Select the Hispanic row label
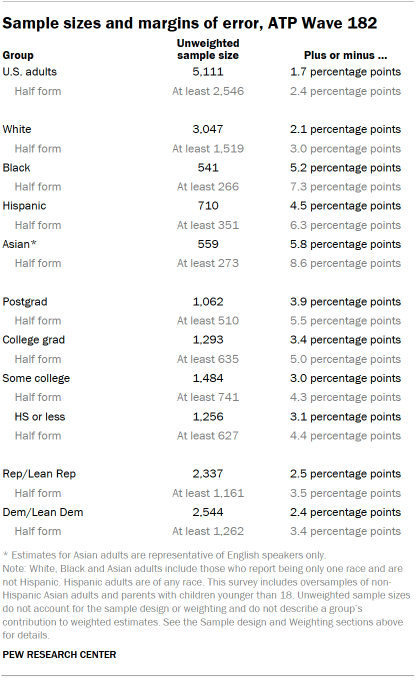420x680 pixels. (x=24, y=206)
